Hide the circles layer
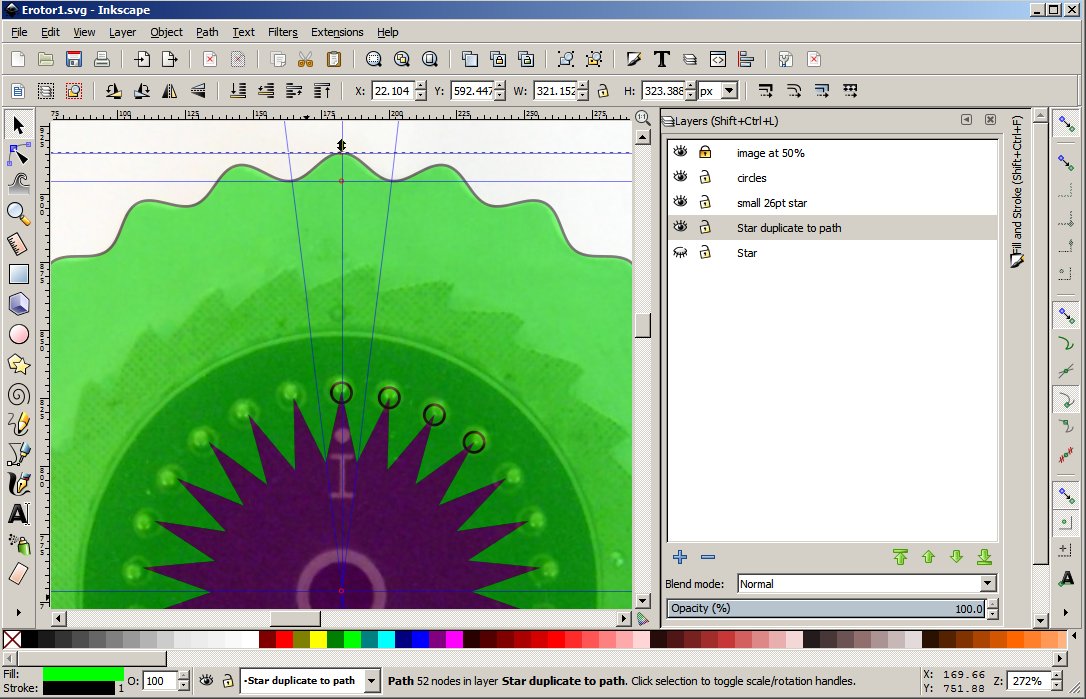The width and height of the screenshot is (1086, 699). point(681,178)
